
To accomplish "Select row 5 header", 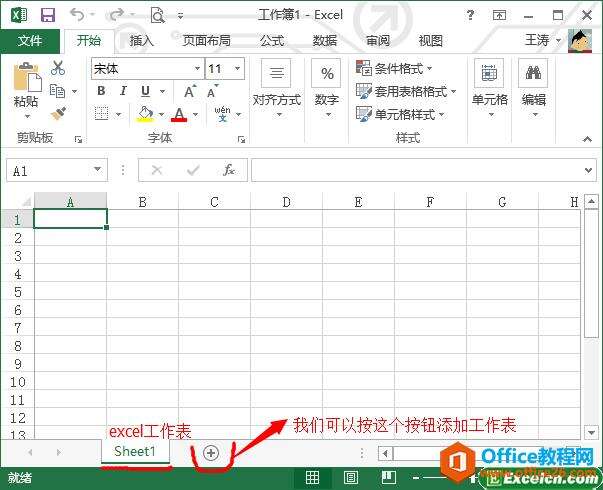I will pyautogui.click(x=18, y=292).
